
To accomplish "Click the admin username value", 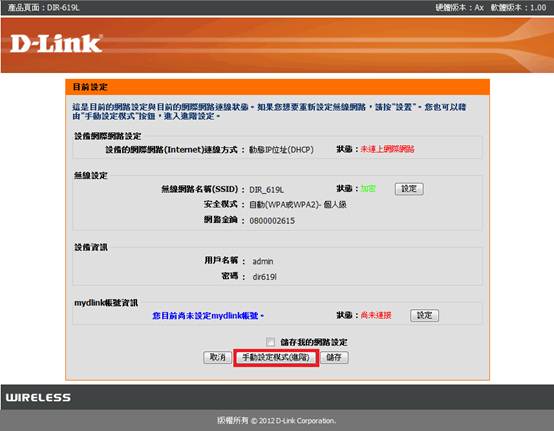I will (x=263, y=261).
